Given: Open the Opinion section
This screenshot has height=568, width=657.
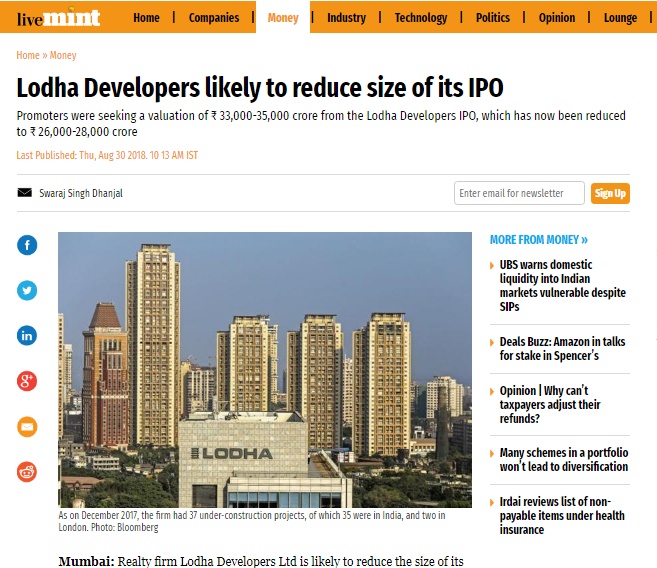Looking at the screenshot, I should [557, 18].
